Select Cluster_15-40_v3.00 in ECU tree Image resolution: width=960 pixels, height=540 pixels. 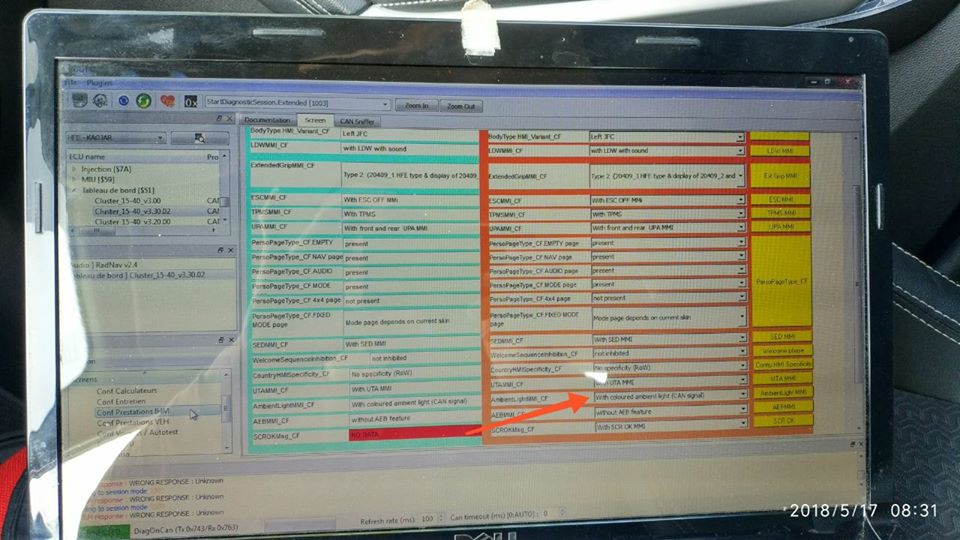128,201
